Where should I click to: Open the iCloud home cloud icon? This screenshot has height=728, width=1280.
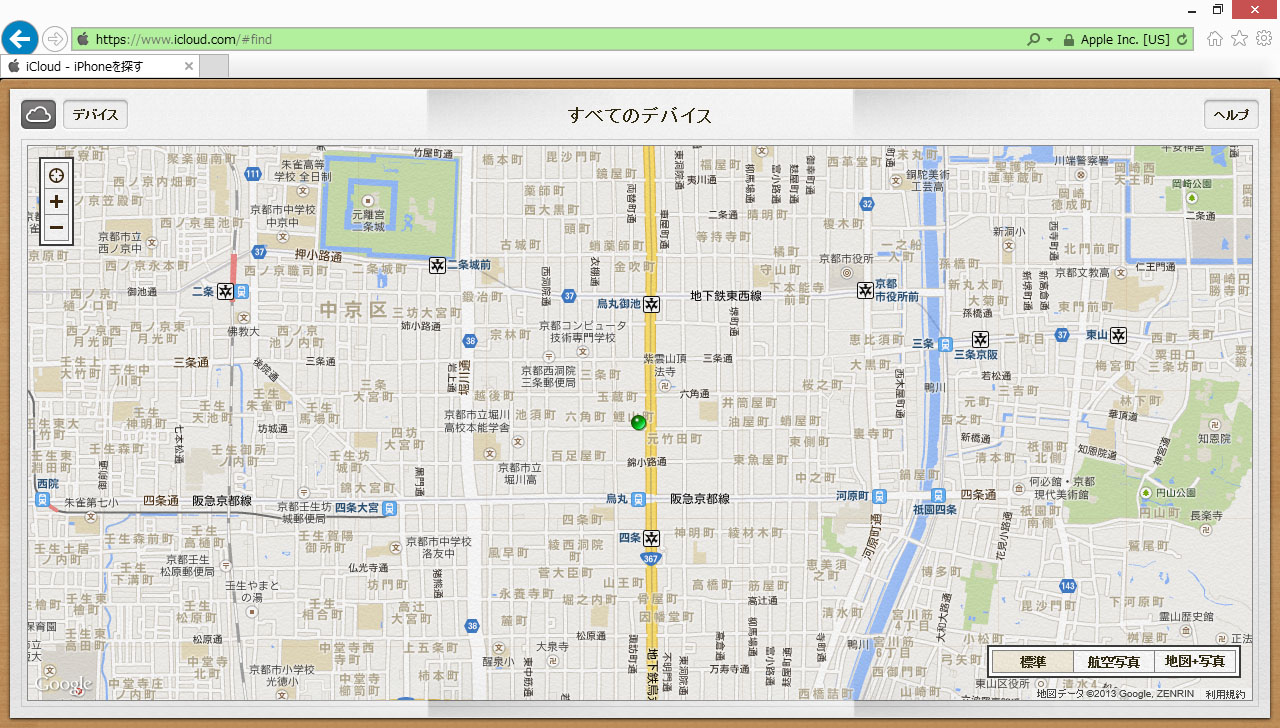click(x=39, y=114)
